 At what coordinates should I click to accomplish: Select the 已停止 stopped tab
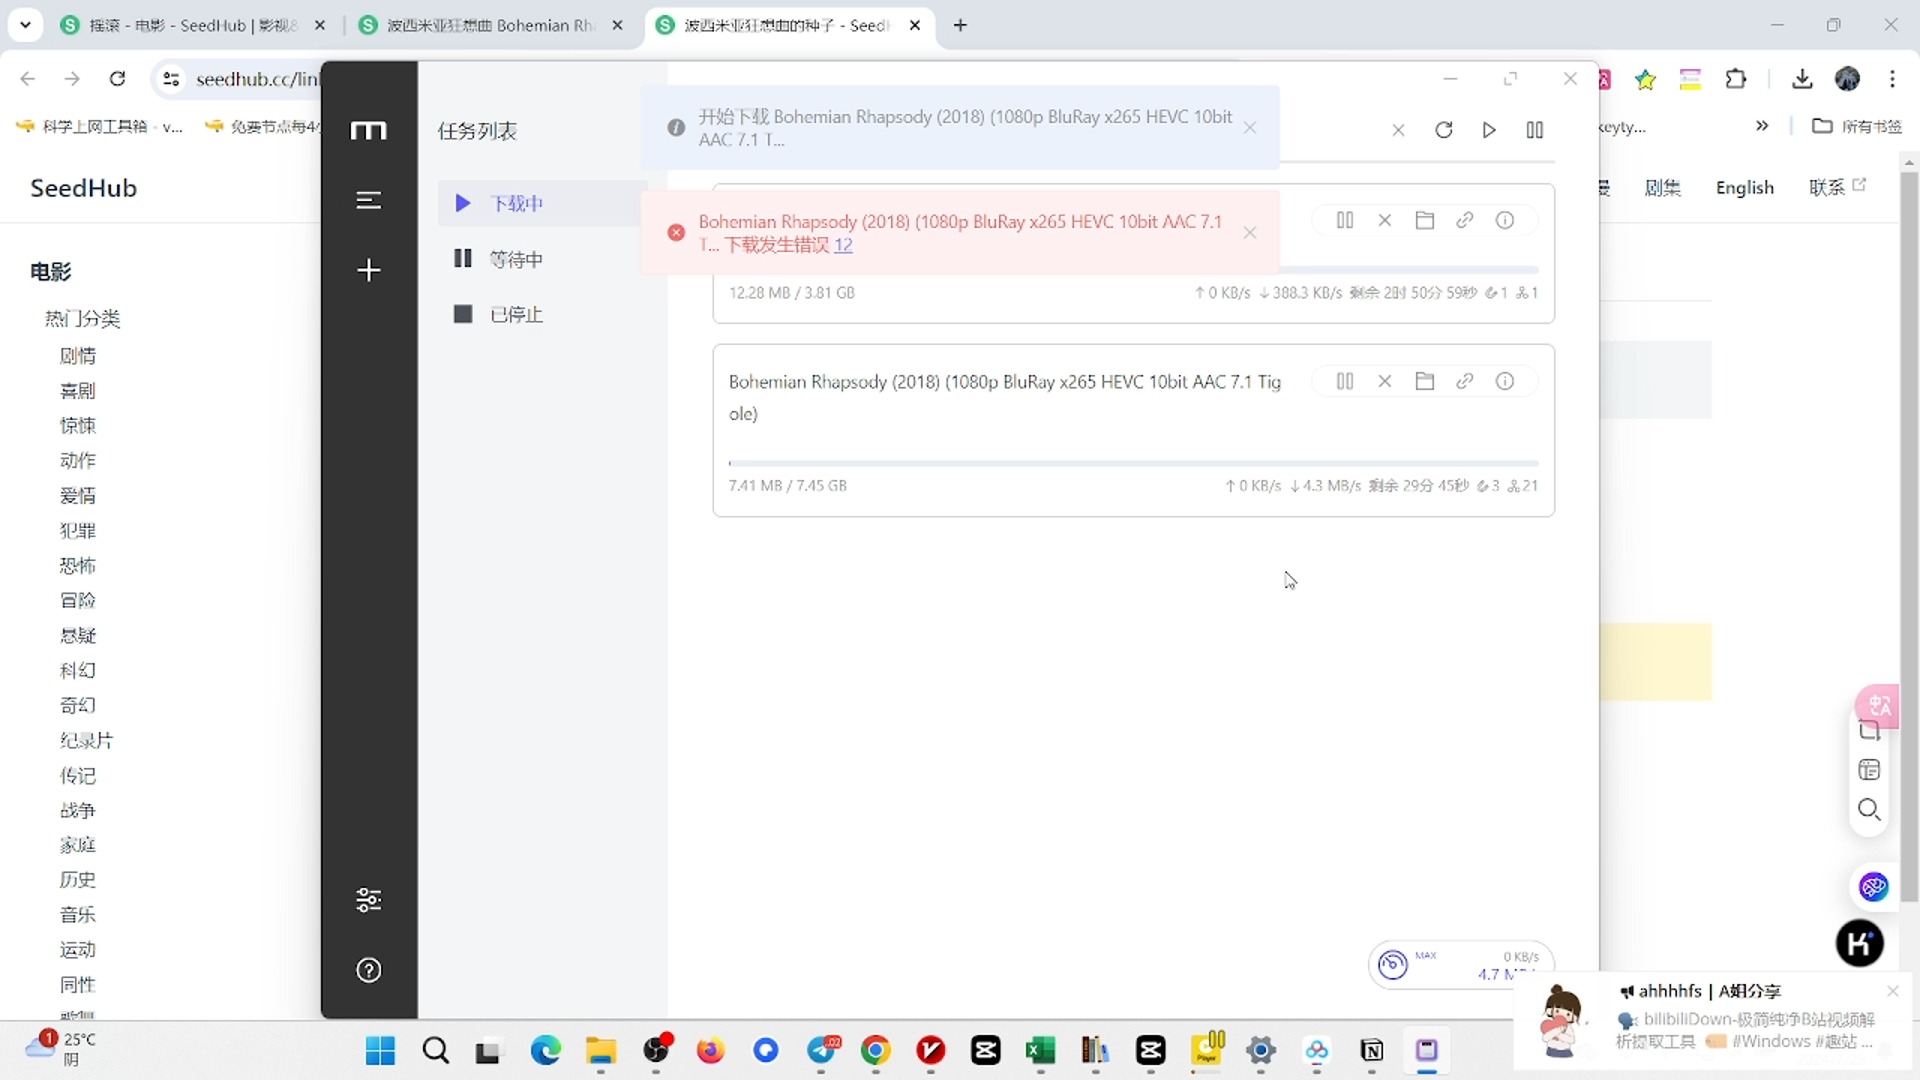tap(542, 314)
